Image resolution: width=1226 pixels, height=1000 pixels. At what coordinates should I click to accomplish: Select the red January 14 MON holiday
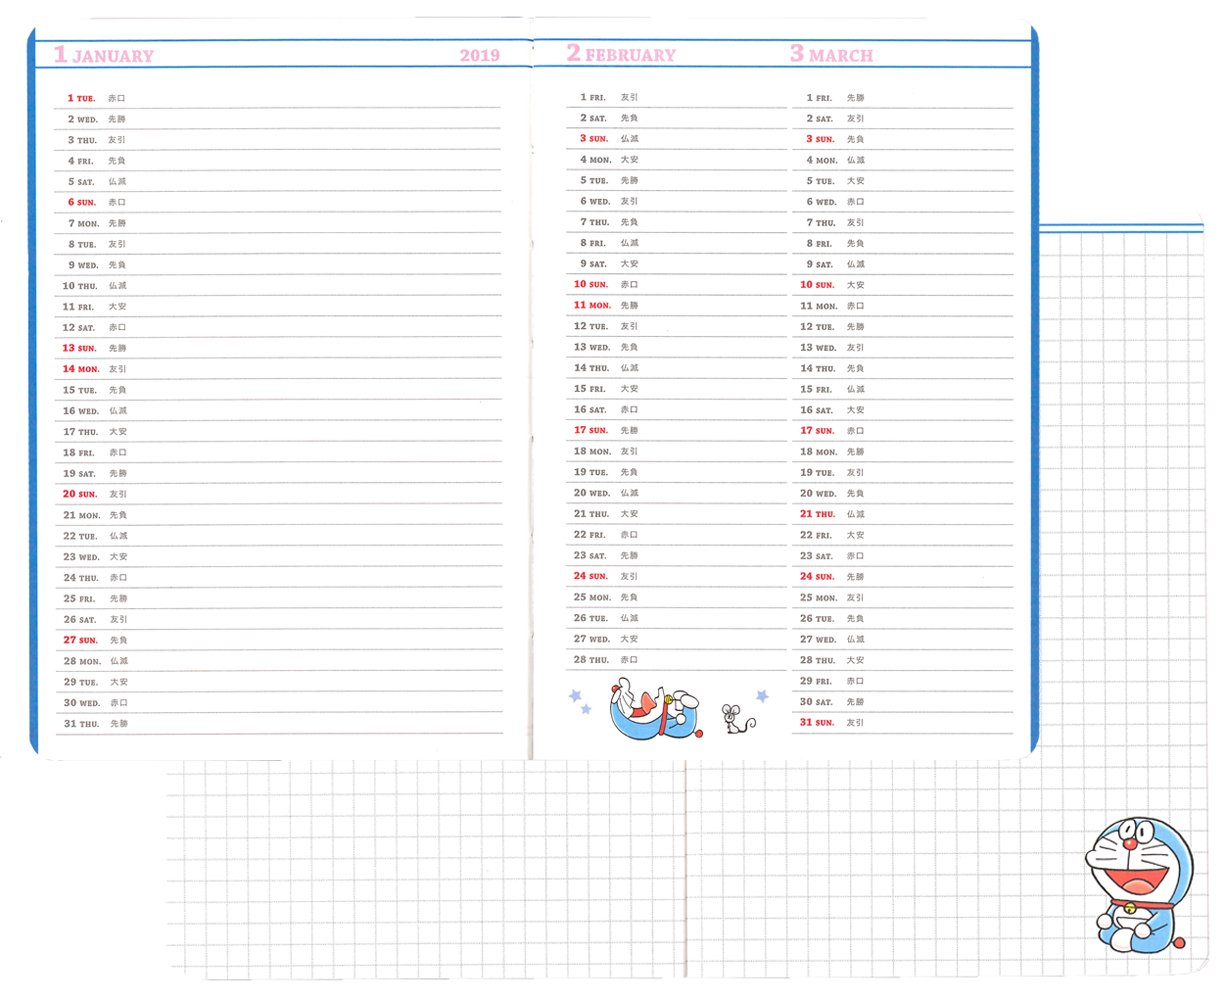coord(81,369)
